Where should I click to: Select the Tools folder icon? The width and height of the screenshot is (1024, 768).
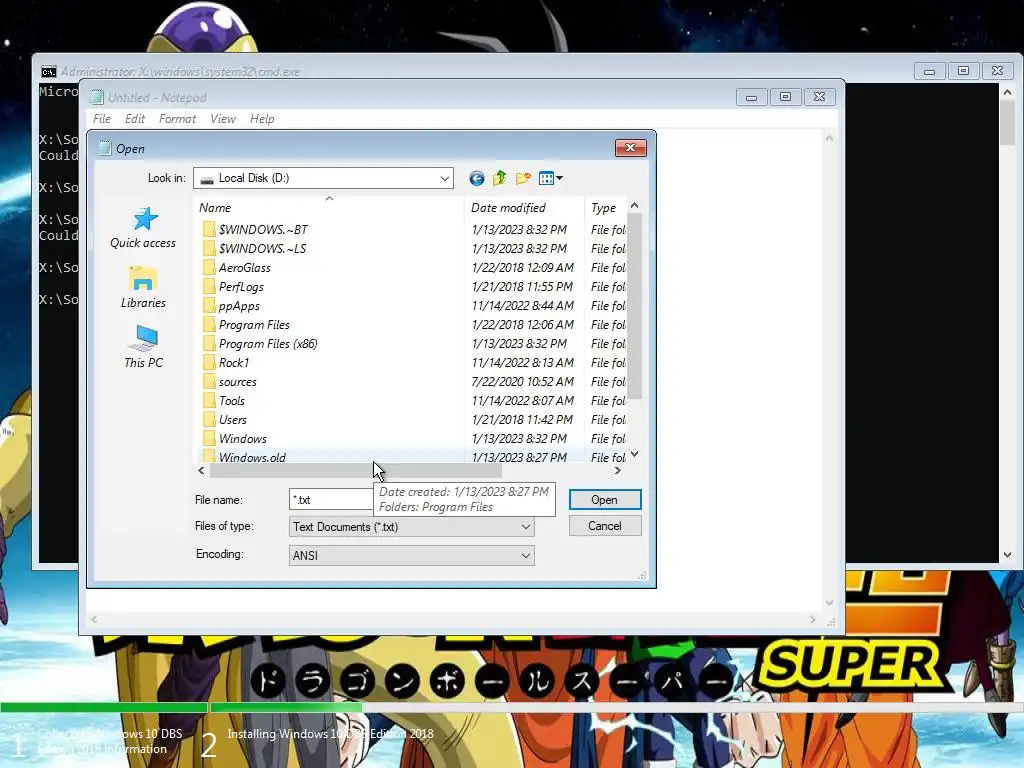[209, 400]
